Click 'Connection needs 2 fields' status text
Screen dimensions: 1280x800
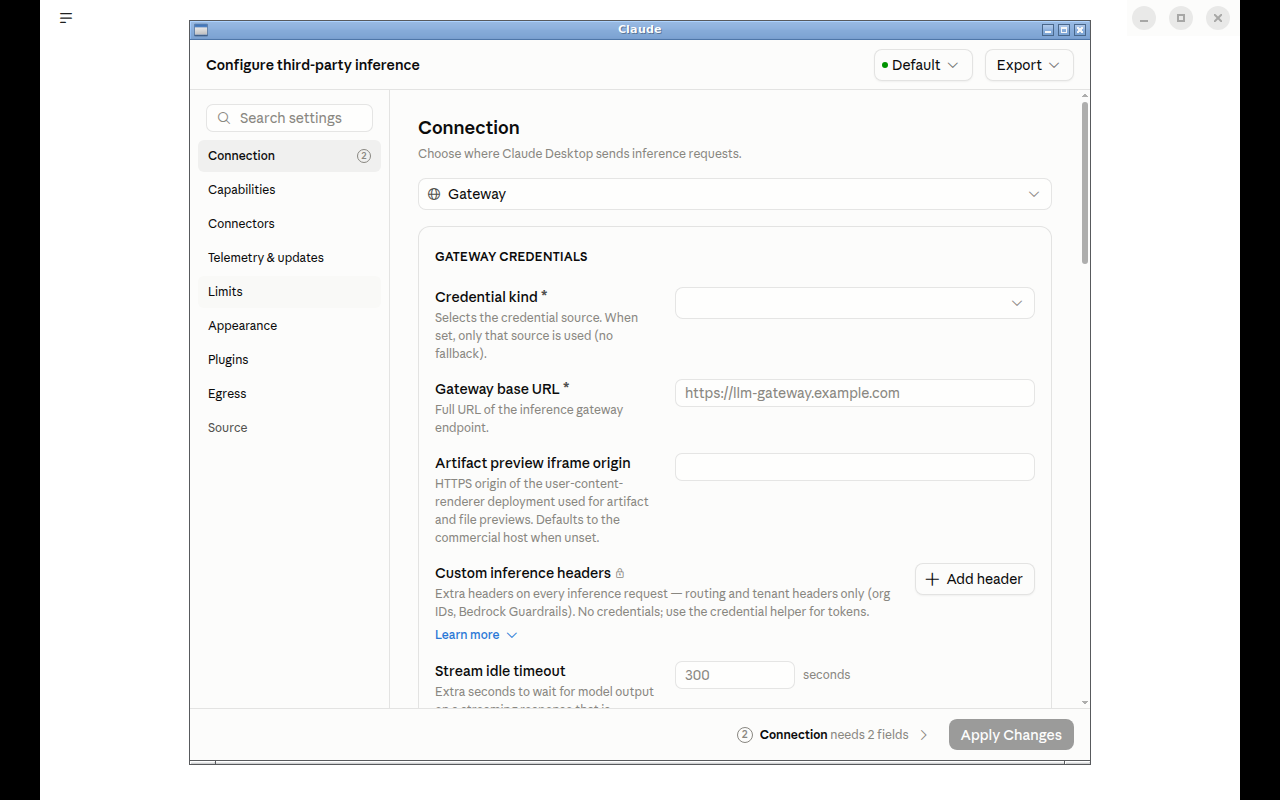[x=834, y=735]
